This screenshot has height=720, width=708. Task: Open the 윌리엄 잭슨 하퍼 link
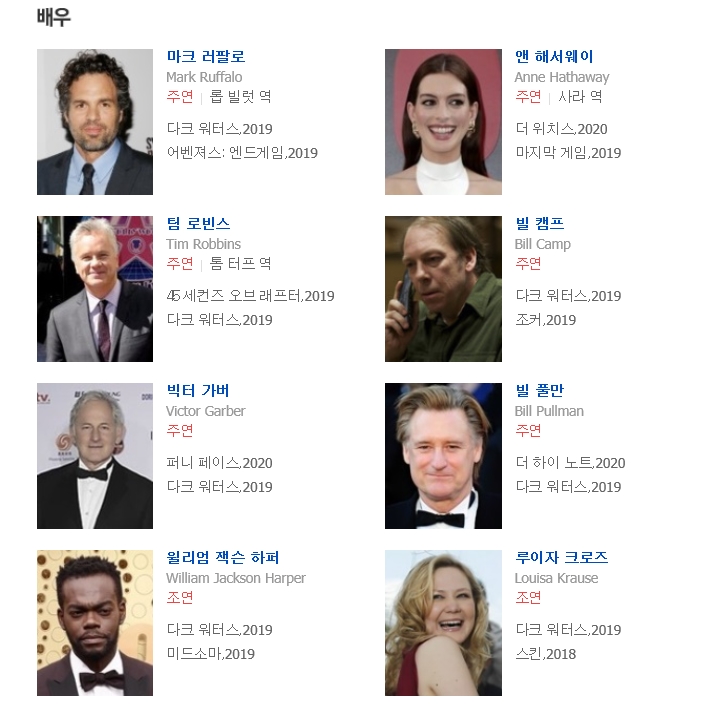pyautogui.click(x=223, y=558)
